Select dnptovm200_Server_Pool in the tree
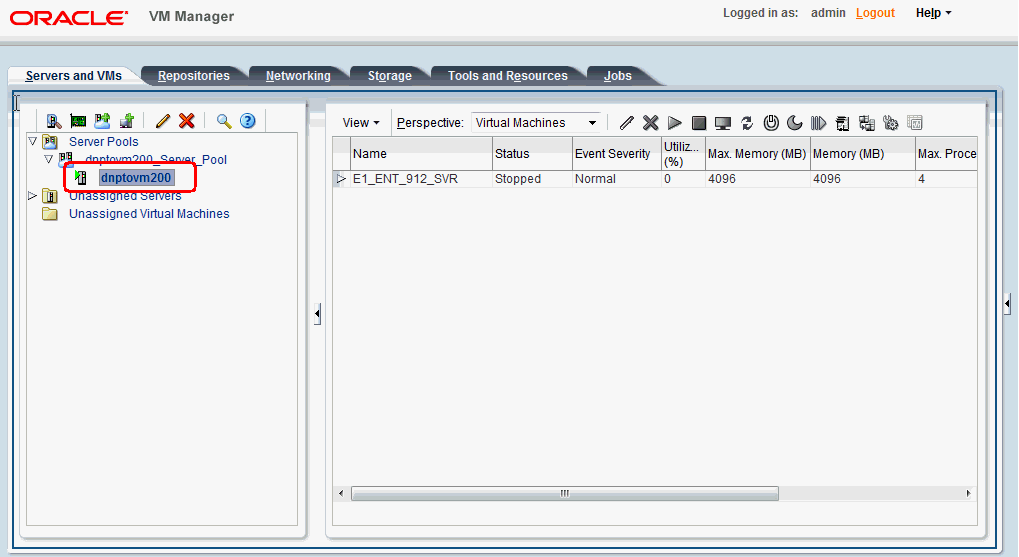The image size is (1019, 557). [x=156, y=159]
